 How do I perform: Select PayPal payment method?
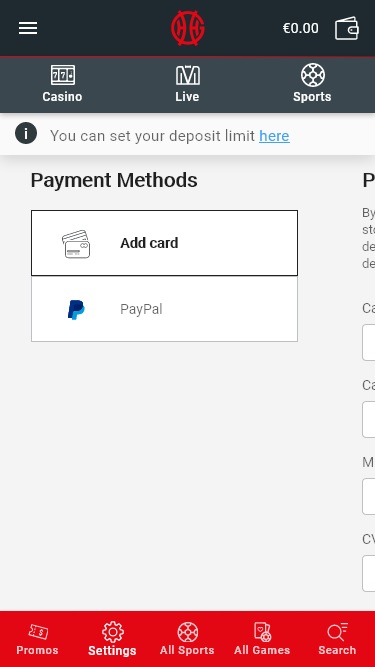[165, 309]
